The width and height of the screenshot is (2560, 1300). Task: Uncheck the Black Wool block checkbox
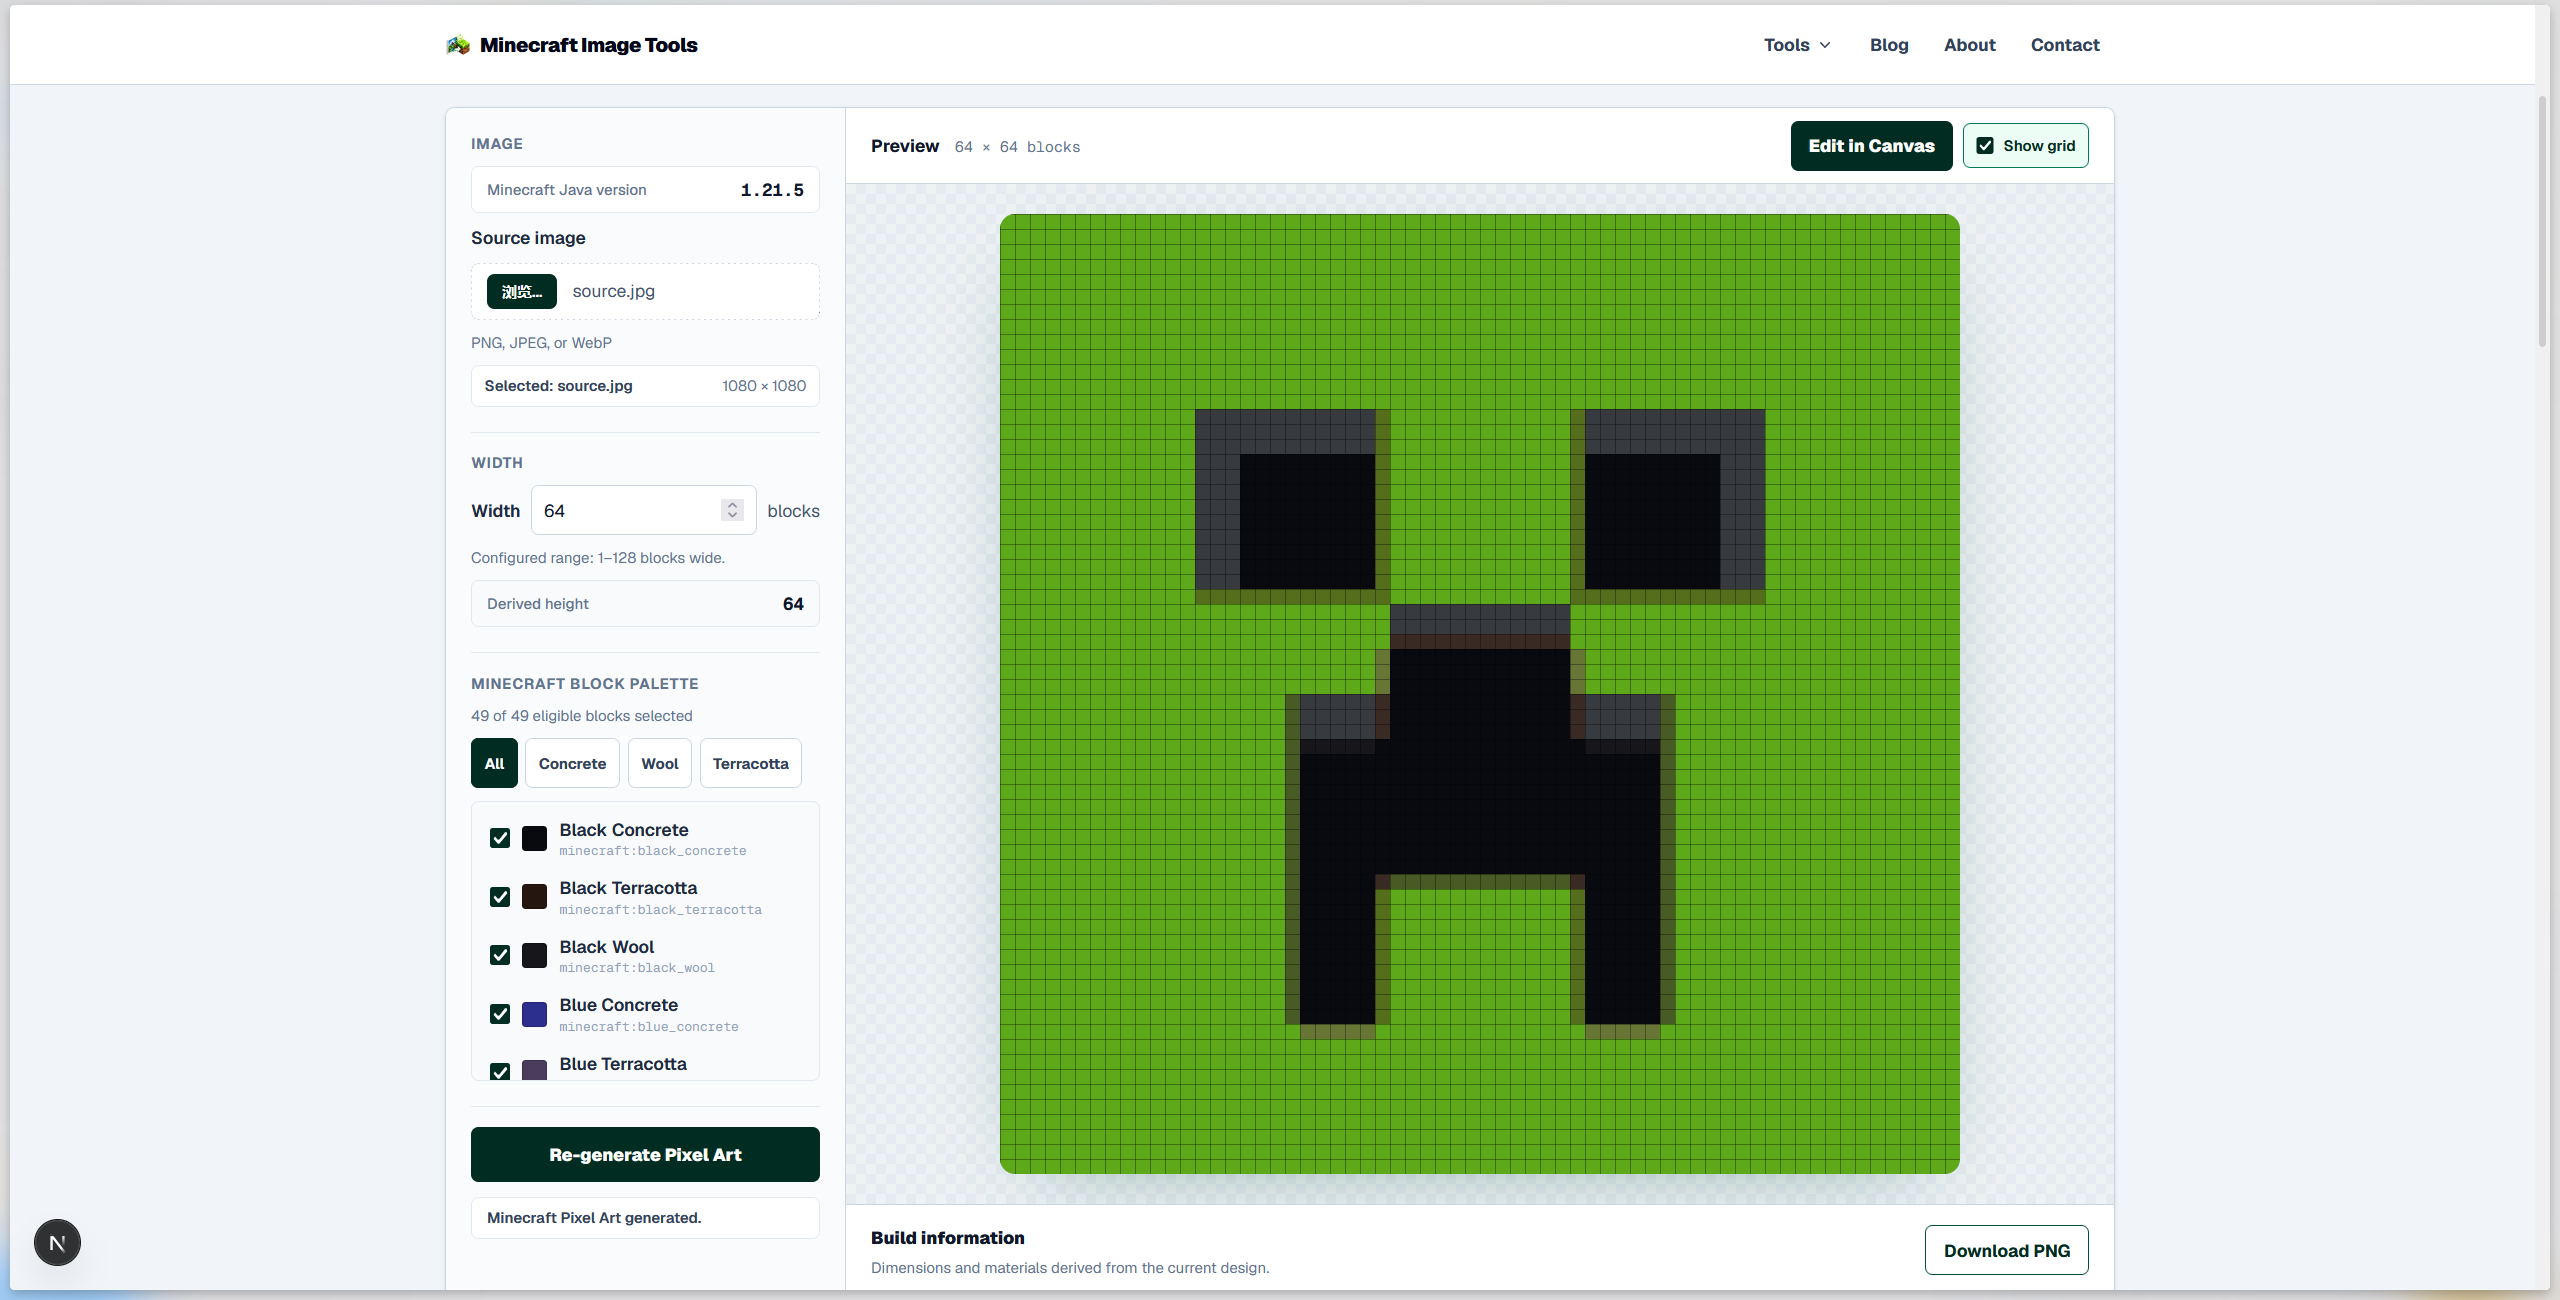pyautogui.click(x=500, y=955)
